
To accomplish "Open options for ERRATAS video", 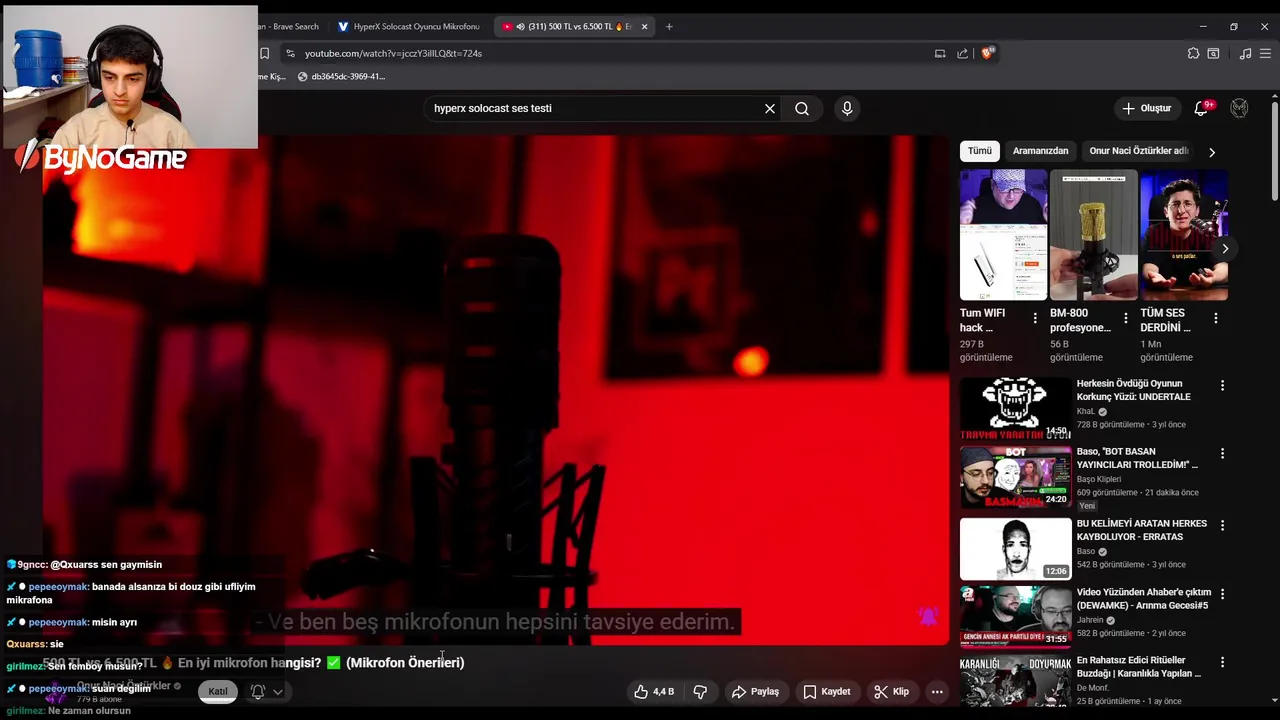I will 1221,525.
